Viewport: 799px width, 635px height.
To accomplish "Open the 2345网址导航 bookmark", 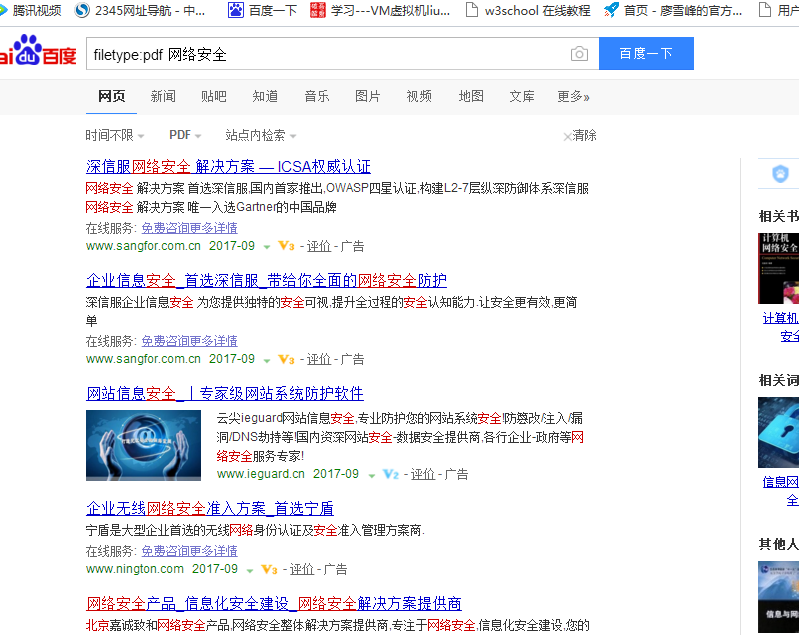I will pos(140,10).
